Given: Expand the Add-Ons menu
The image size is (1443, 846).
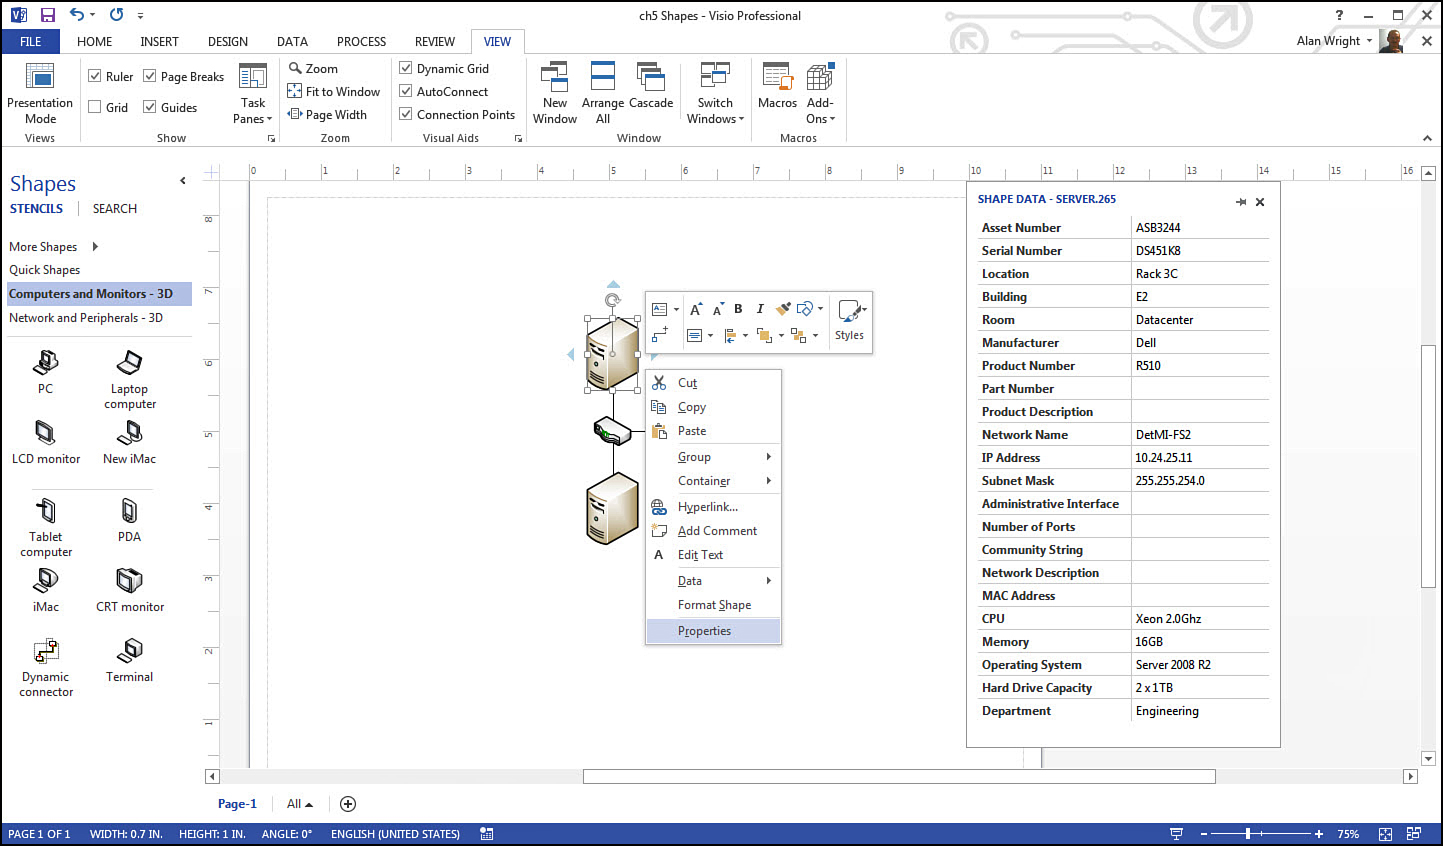Looking at the screenshot, I should point(820,93).
